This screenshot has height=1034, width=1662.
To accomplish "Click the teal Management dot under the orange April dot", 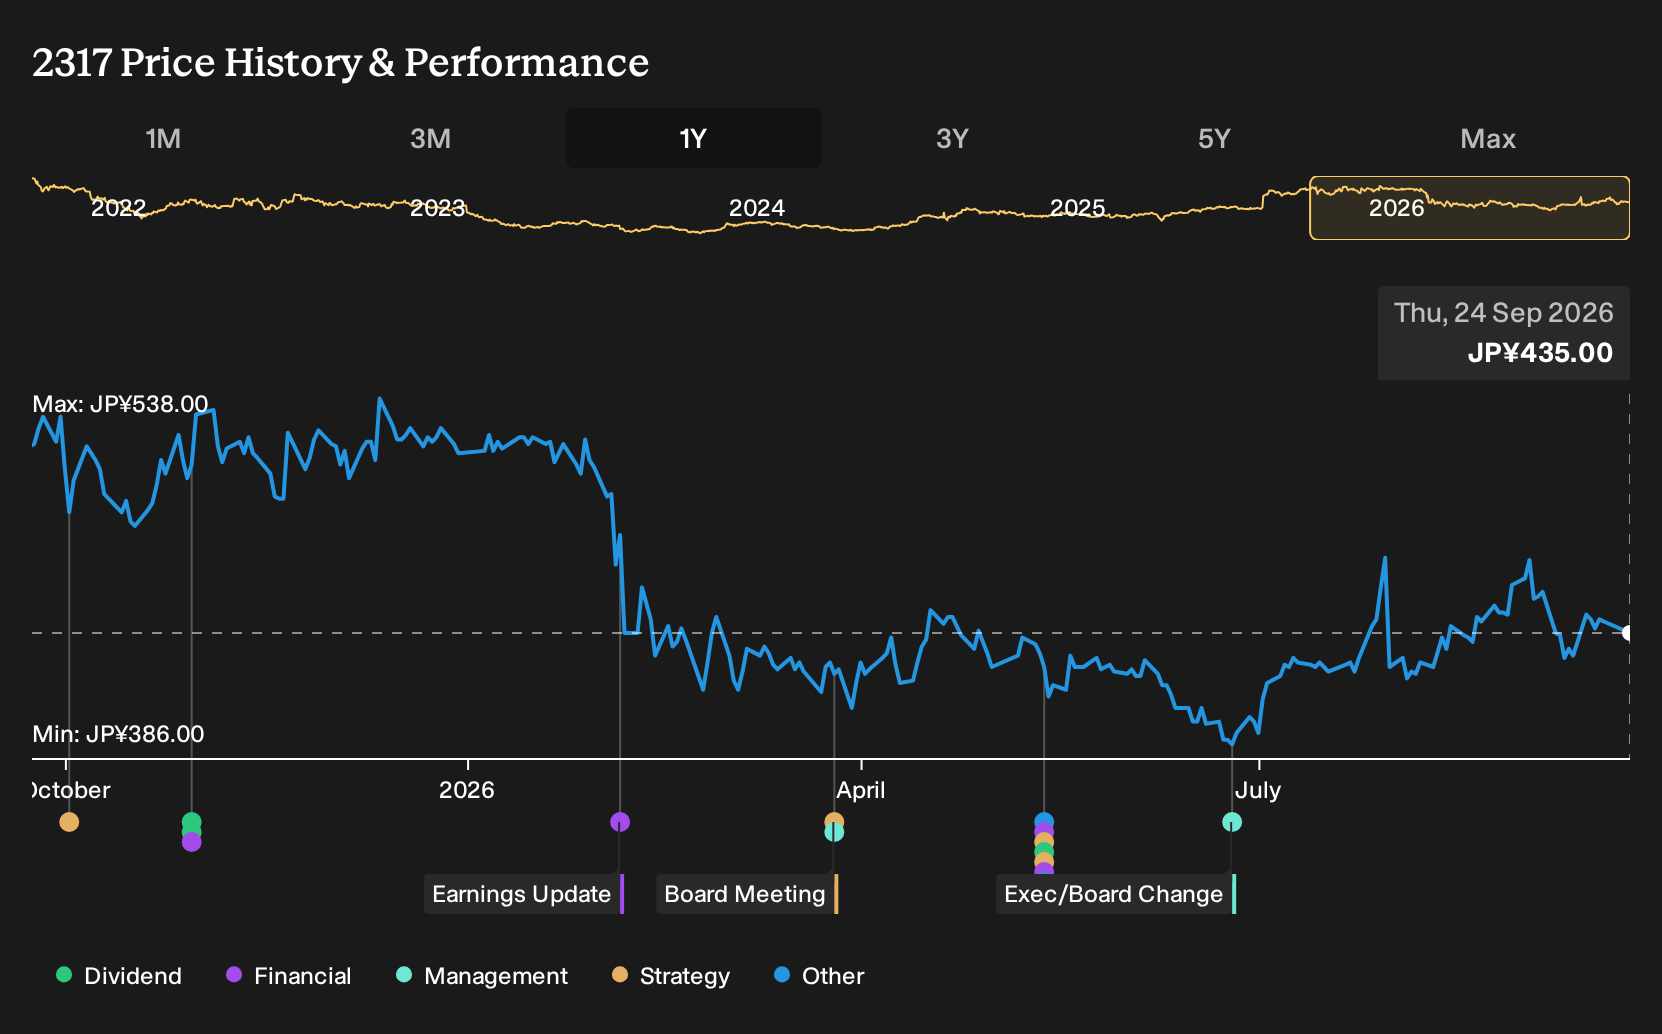I will (834, 833).
